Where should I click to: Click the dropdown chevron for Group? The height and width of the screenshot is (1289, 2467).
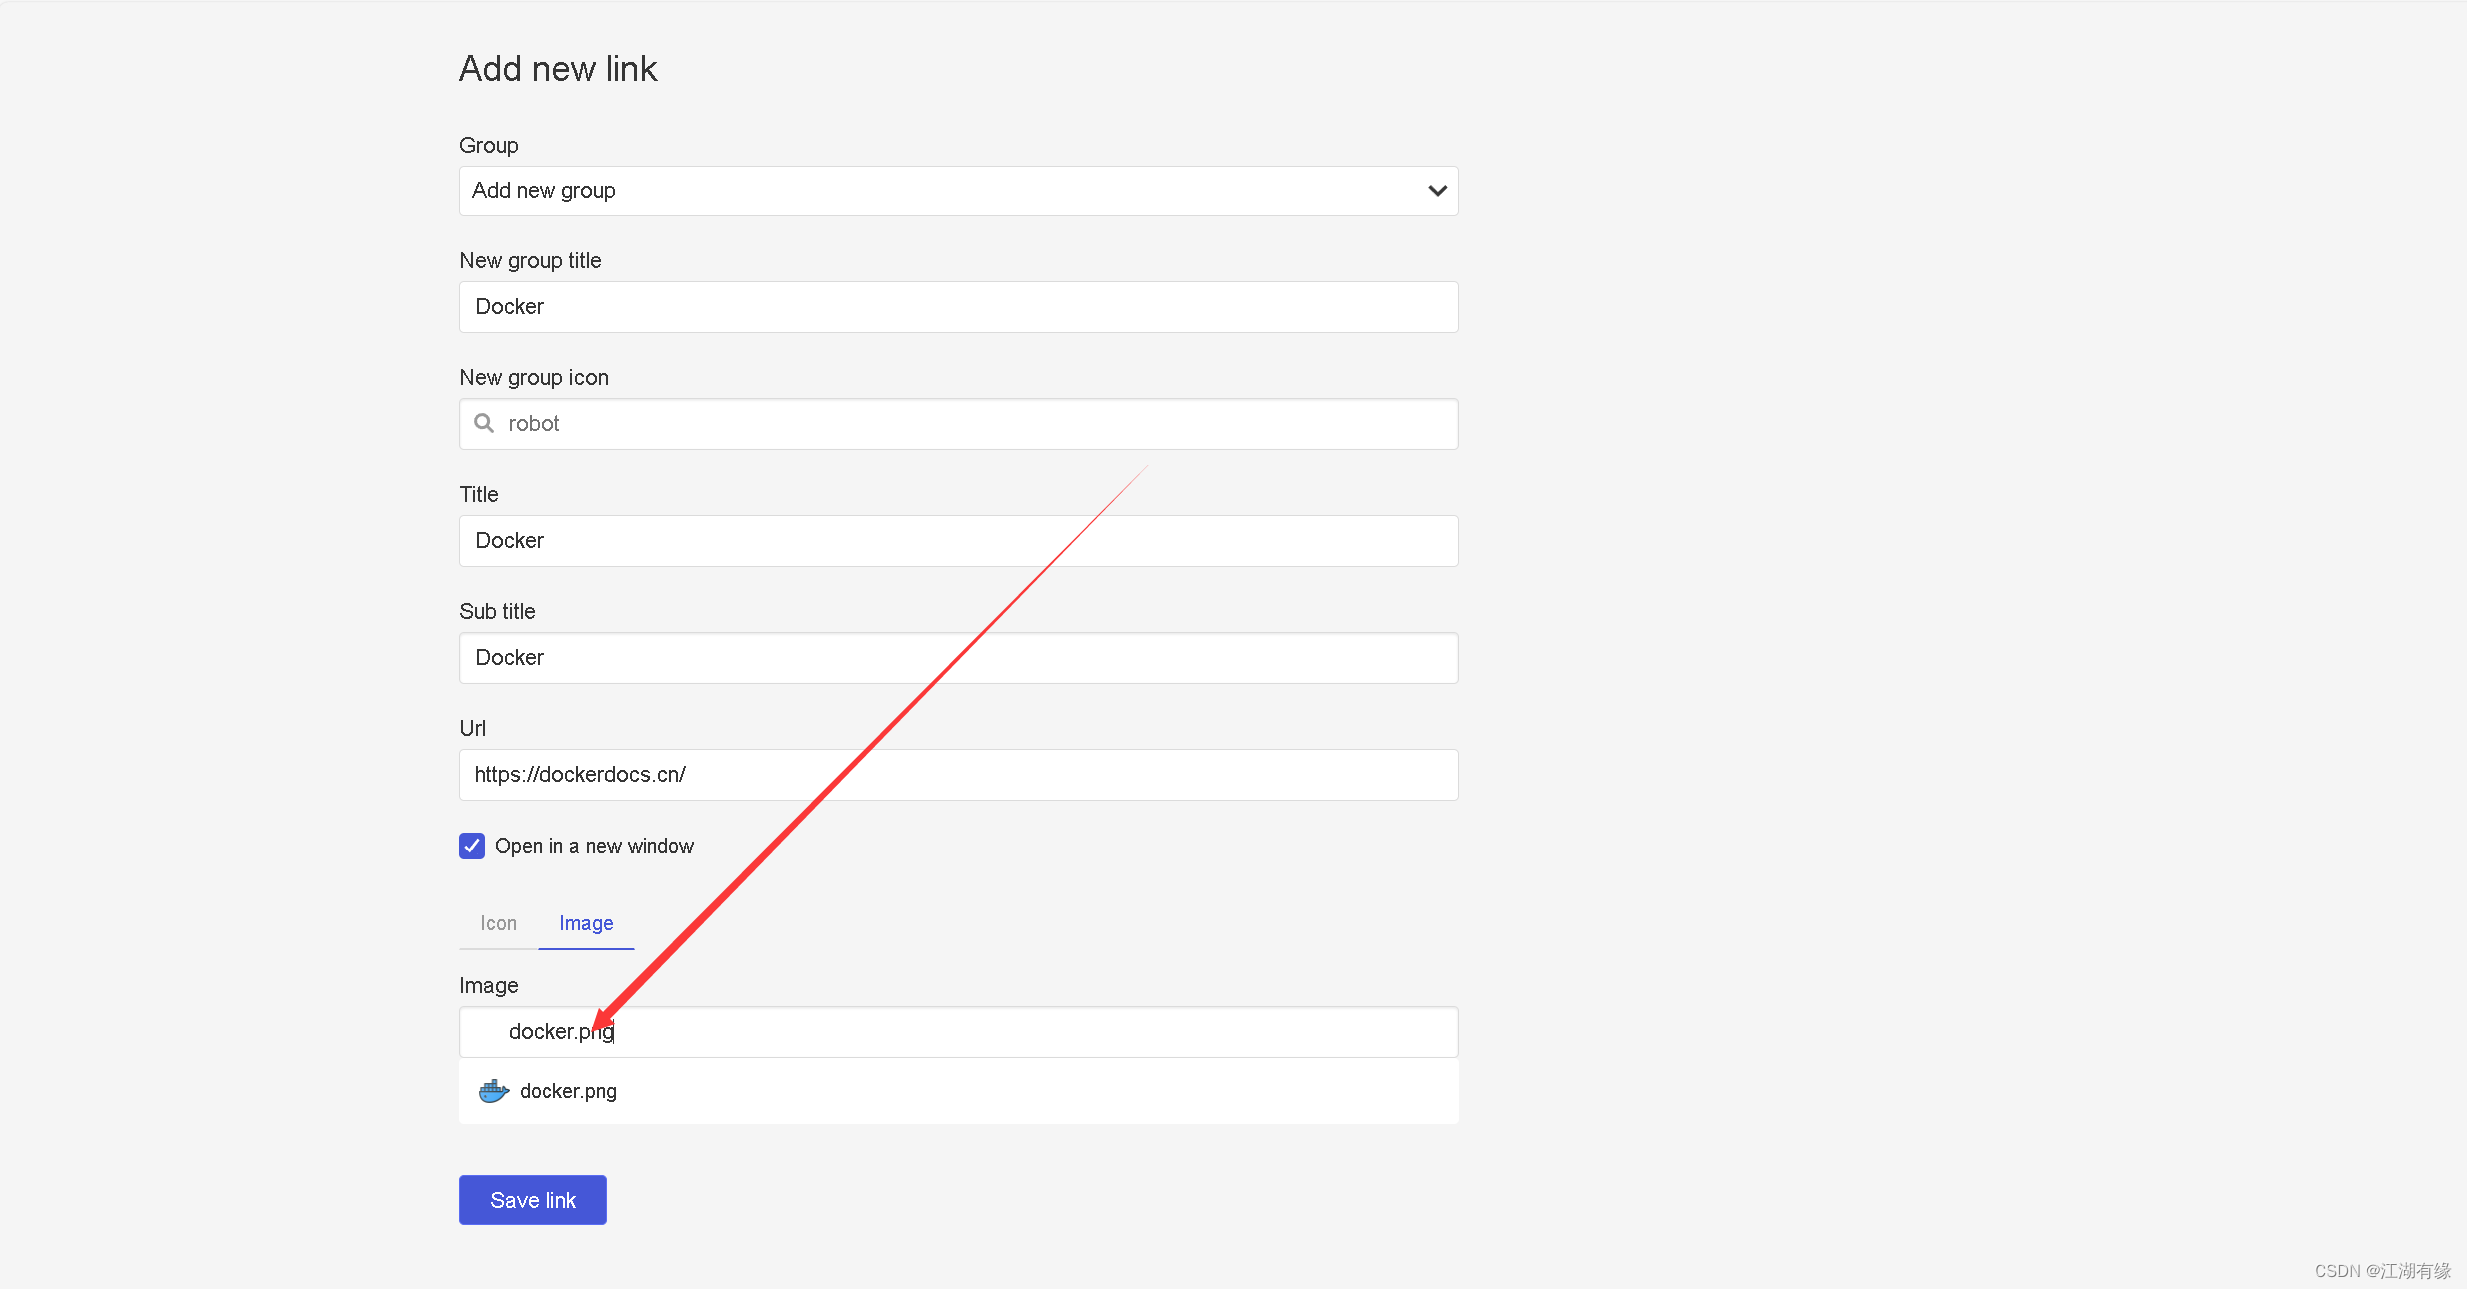click(x=1437, y=189)
